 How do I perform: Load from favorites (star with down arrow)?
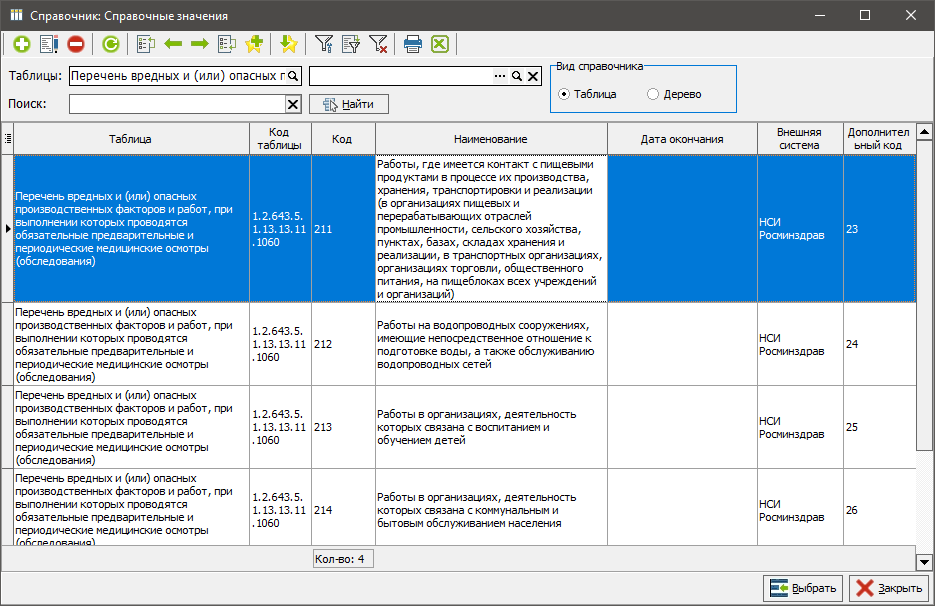[289, 44]
